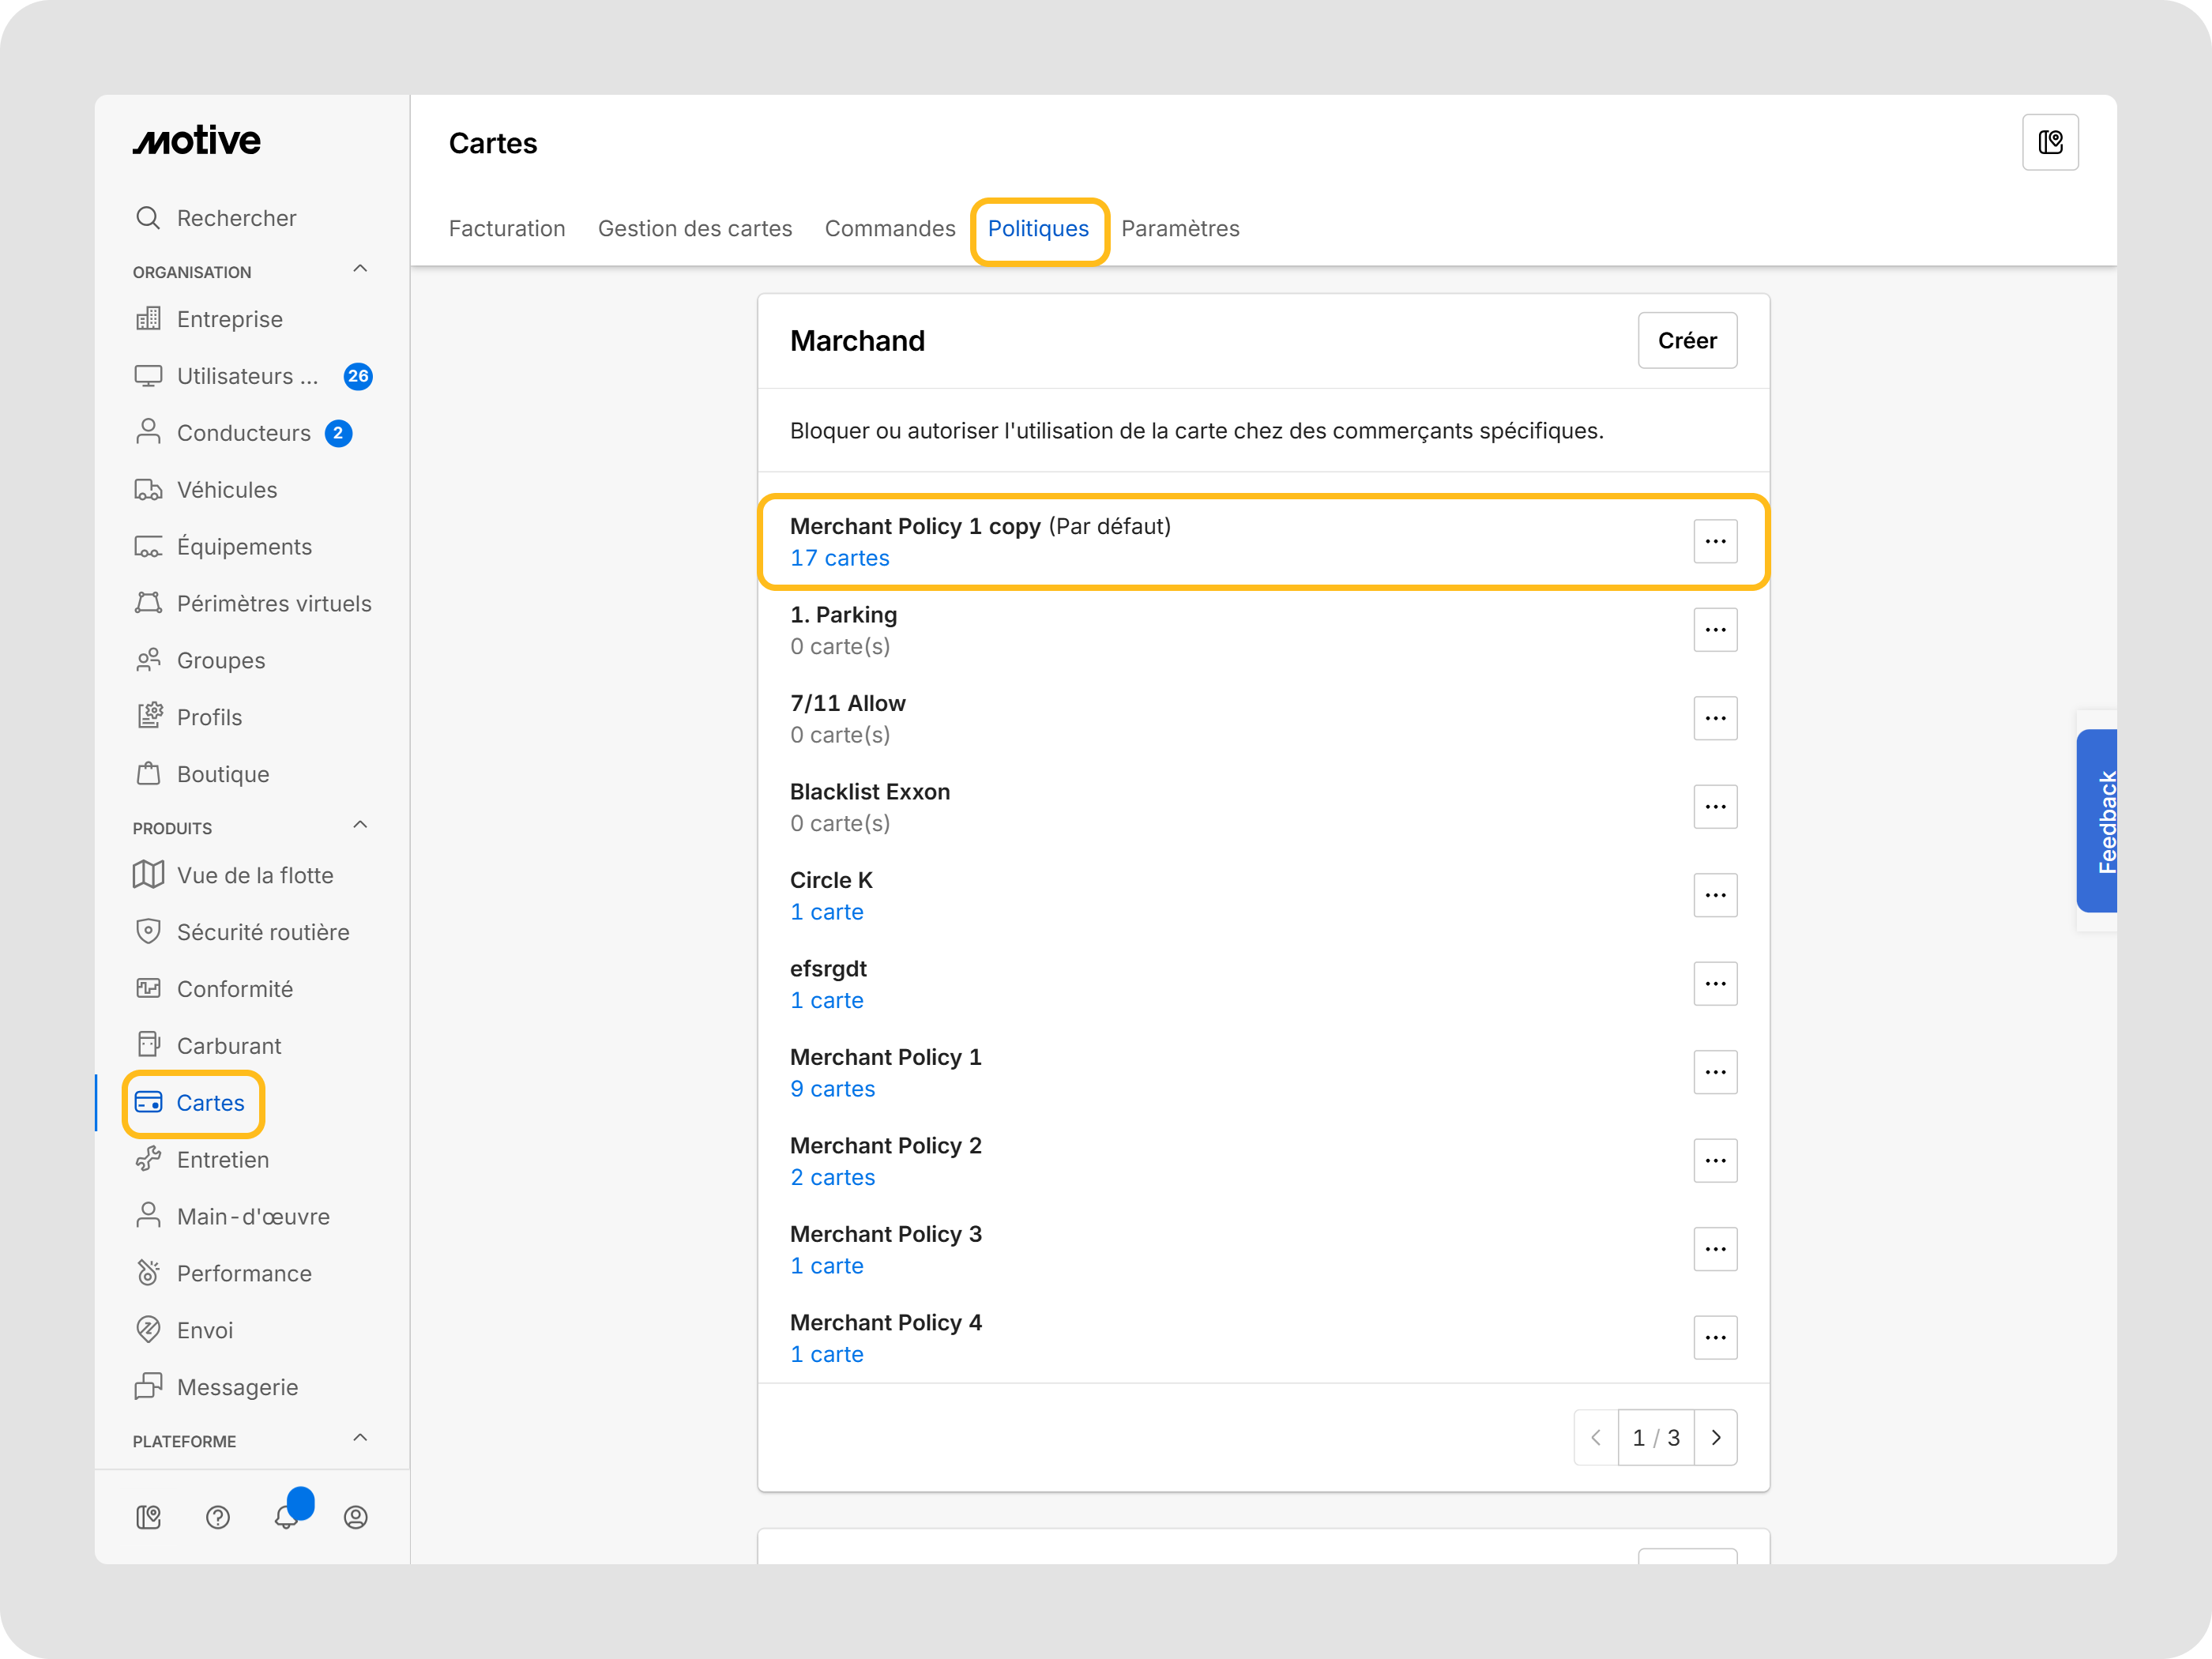
Task: Click the Cartes card icon
Action: [148, 1102]
